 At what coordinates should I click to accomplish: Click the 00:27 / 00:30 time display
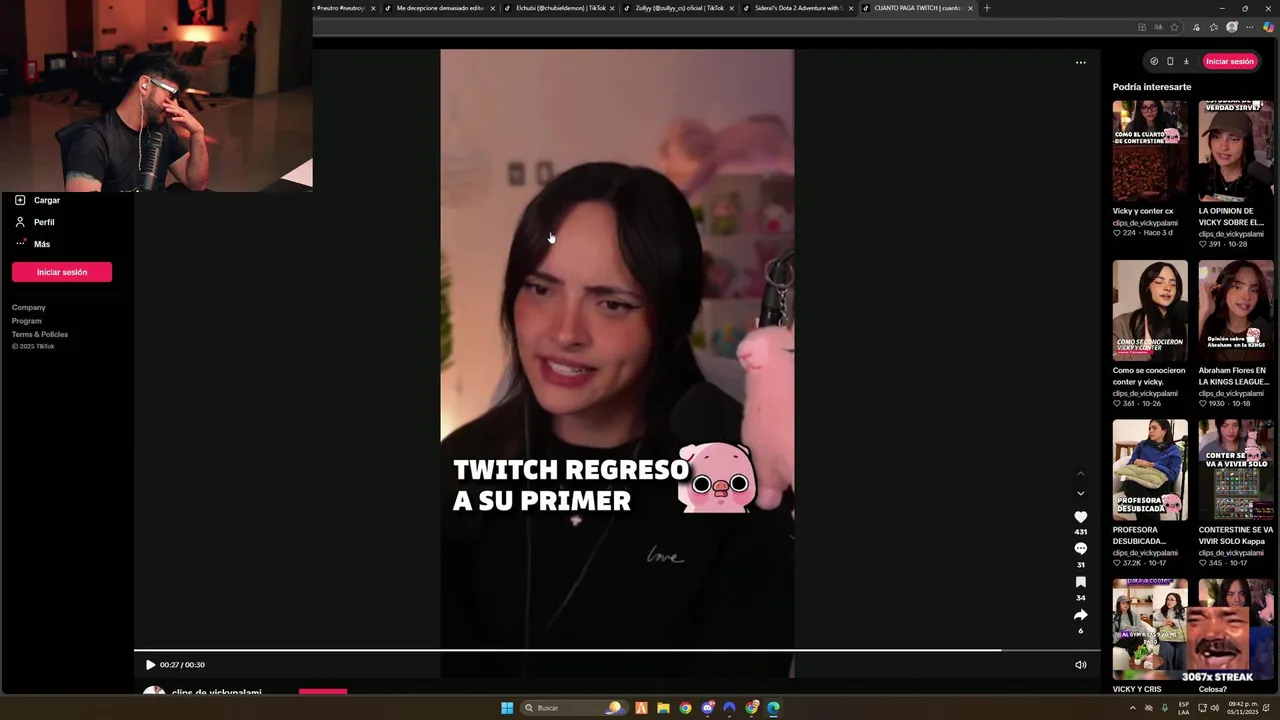point(182,665)
